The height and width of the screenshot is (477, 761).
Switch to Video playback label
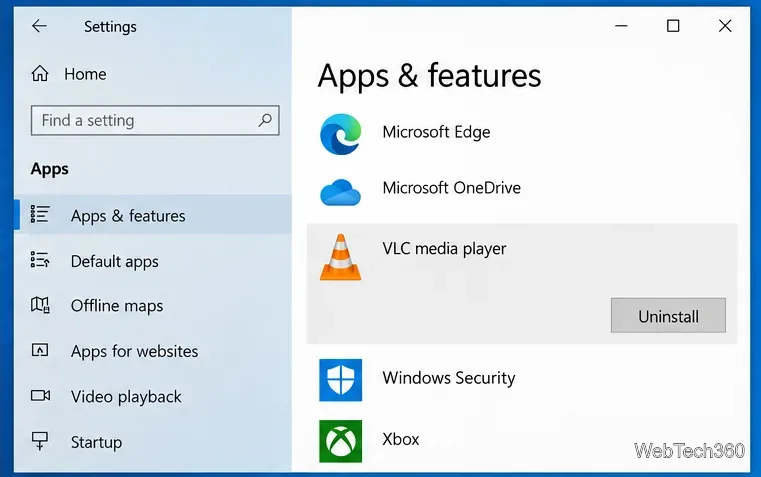[126, 397]
